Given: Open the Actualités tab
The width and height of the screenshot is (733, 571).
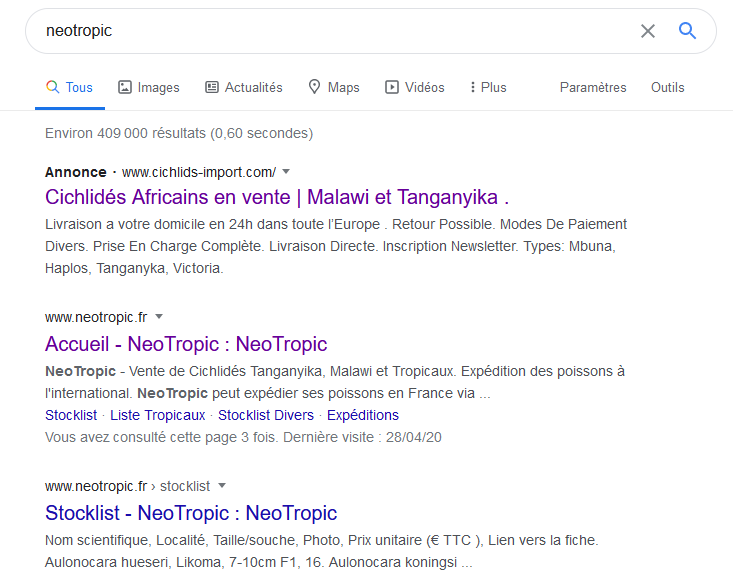Looking at the screenshot, I should [244, 87].
